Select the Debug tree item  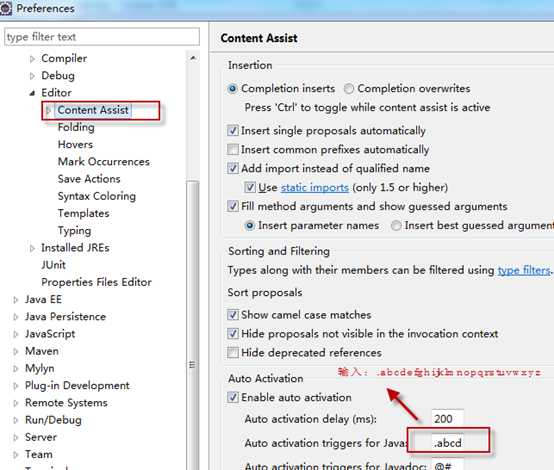tap(58, 76)
